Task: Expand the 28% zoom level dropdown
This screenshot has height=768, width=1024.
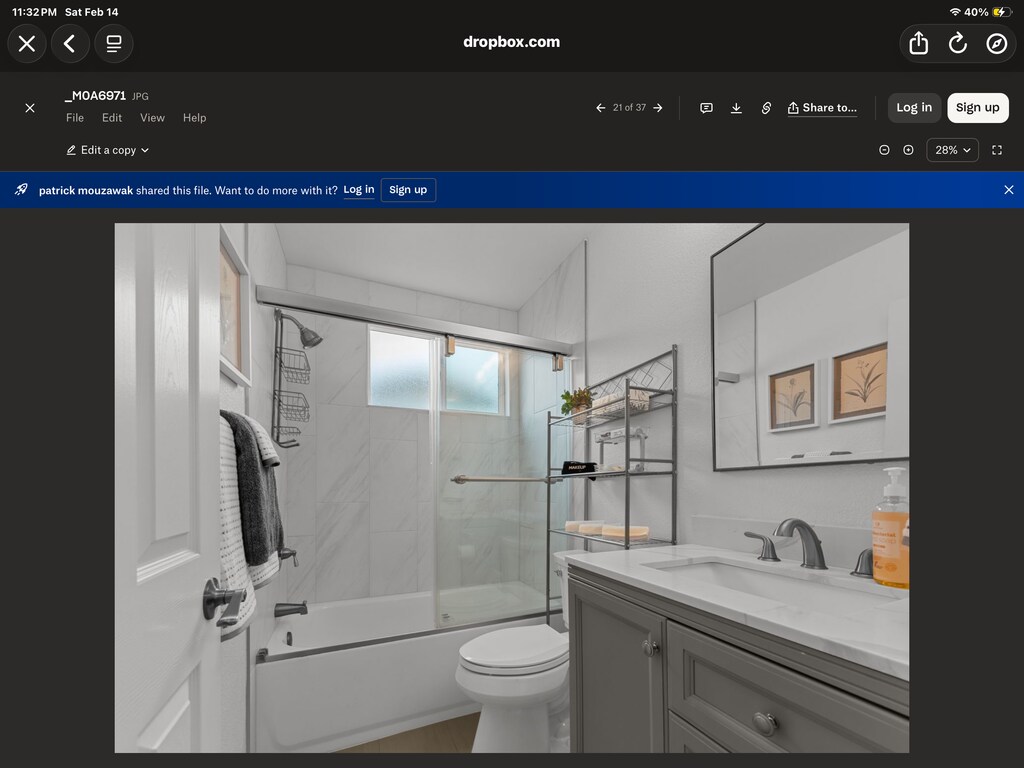Action: pos(952,150)
